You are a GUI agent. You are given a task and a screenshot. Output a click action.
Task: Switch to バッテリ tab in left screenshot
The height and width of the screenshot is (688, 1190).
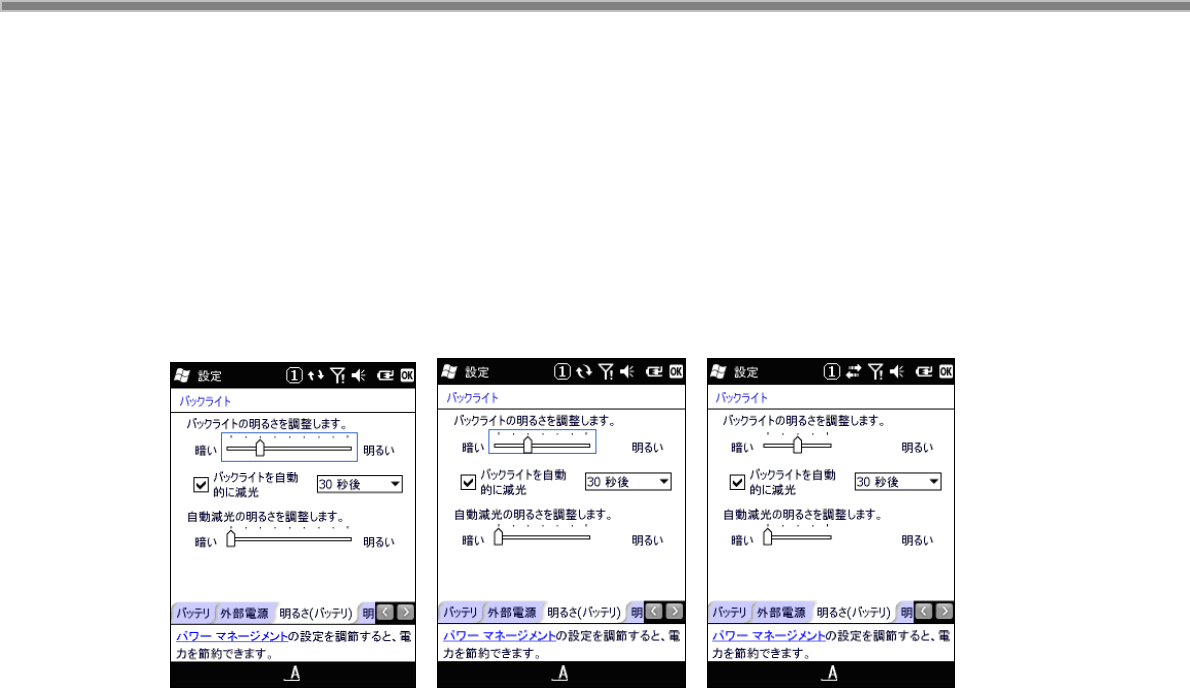click(194, 613)
